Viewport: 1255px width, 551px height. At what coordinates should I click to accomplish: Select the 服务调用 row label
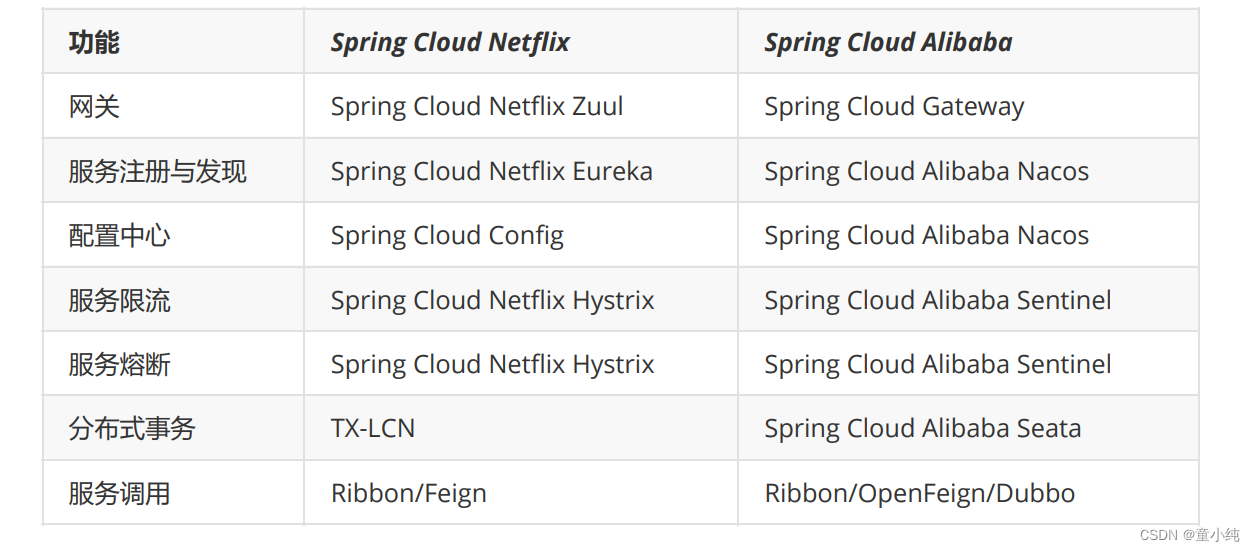[x=119, y=493]
